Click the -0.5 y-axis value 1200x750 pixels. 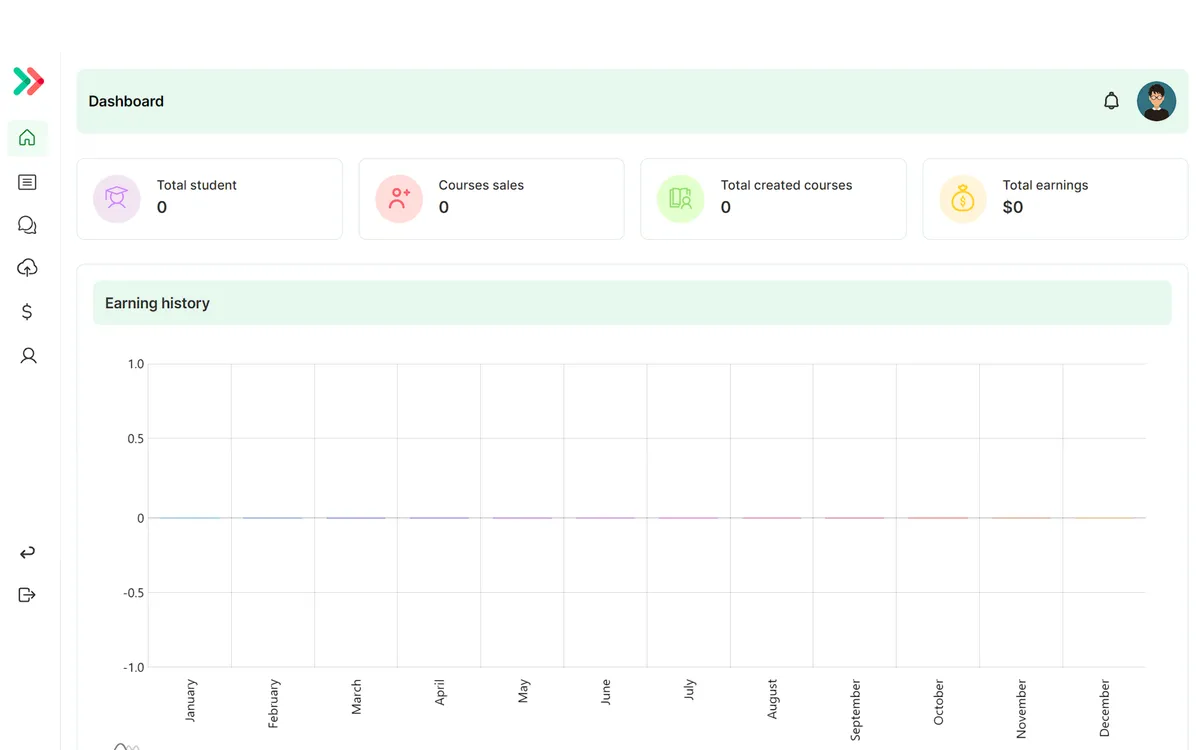(x=134, y=592)
